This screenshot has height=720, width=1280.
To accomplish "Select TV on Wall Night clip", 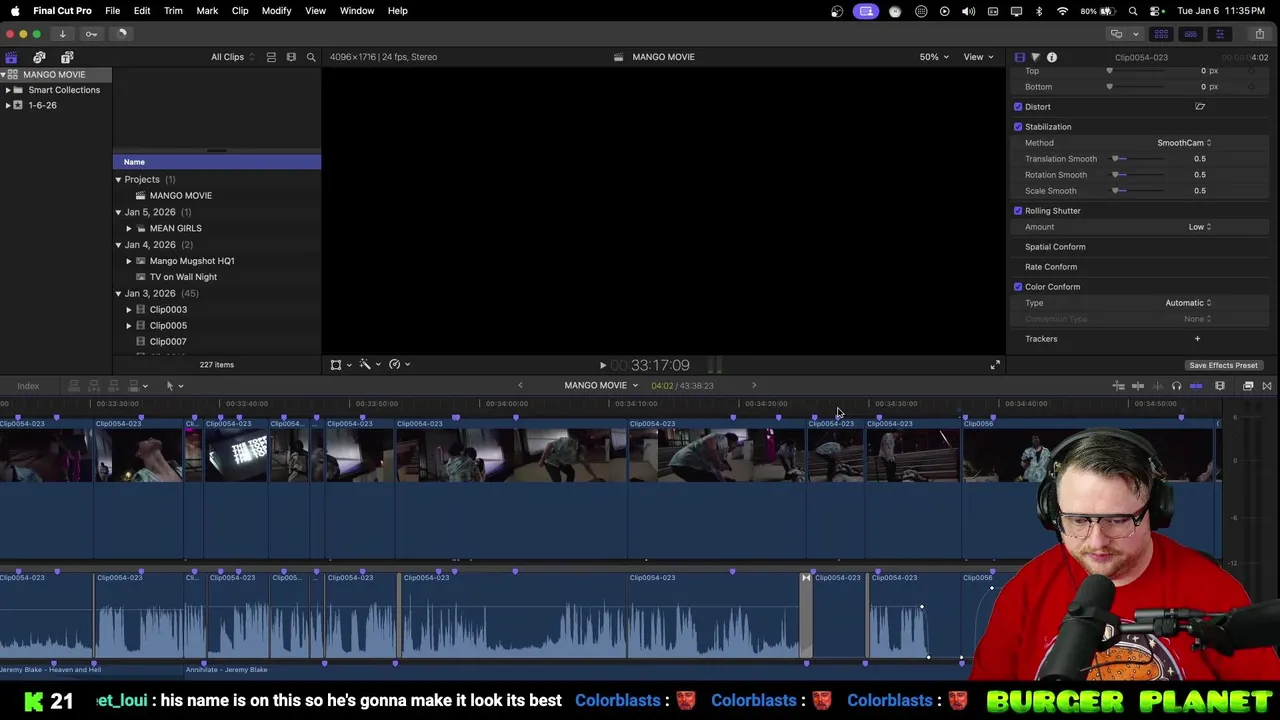I will click(183, 277).
